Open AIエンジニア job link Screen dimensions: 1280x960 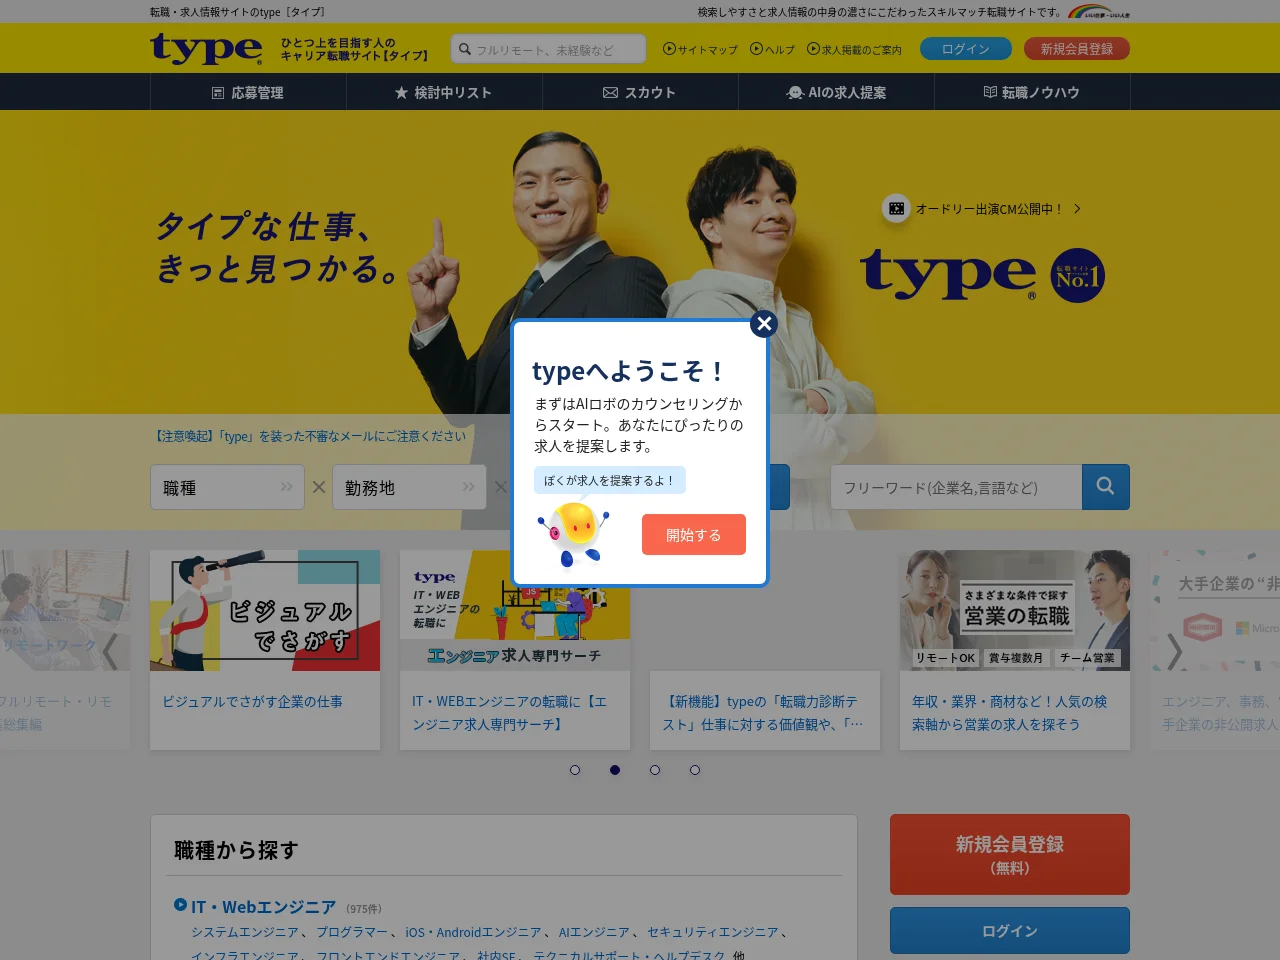[x=594, y=932]
